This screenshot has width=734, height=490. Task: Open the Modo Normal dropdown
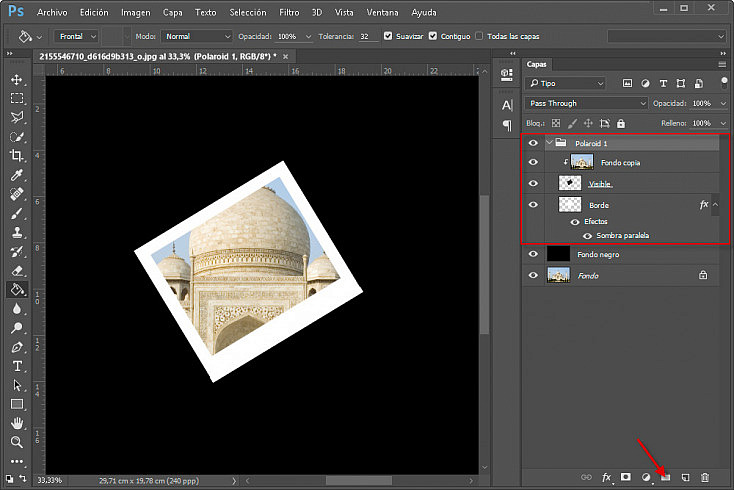coord(197,36)
